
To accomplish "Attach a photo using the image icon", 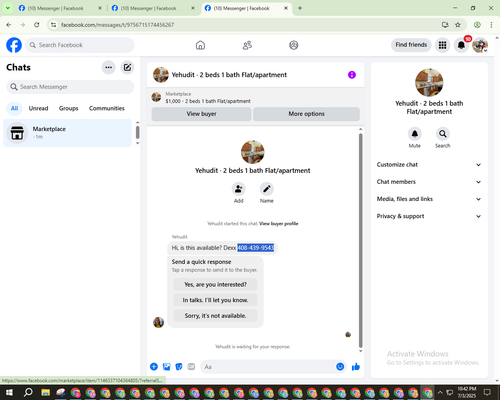I will pos(166,367).
